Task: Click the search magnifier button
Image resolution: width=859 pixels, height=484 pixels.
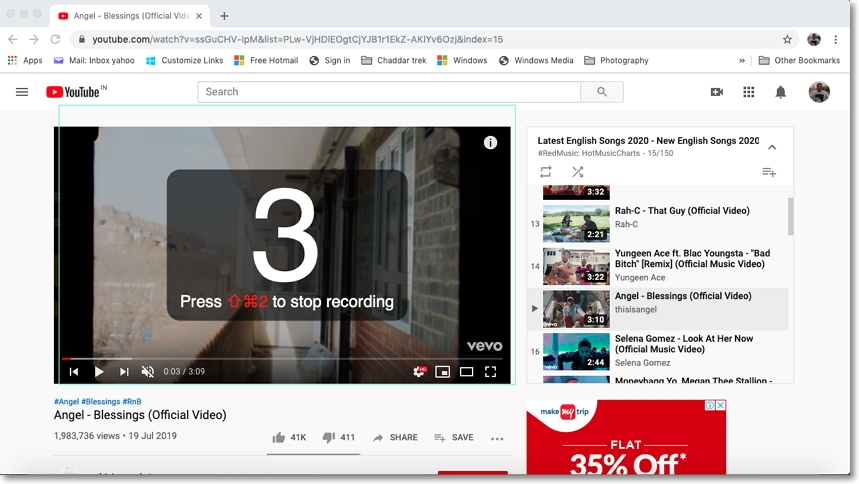Action: point(601,92)
